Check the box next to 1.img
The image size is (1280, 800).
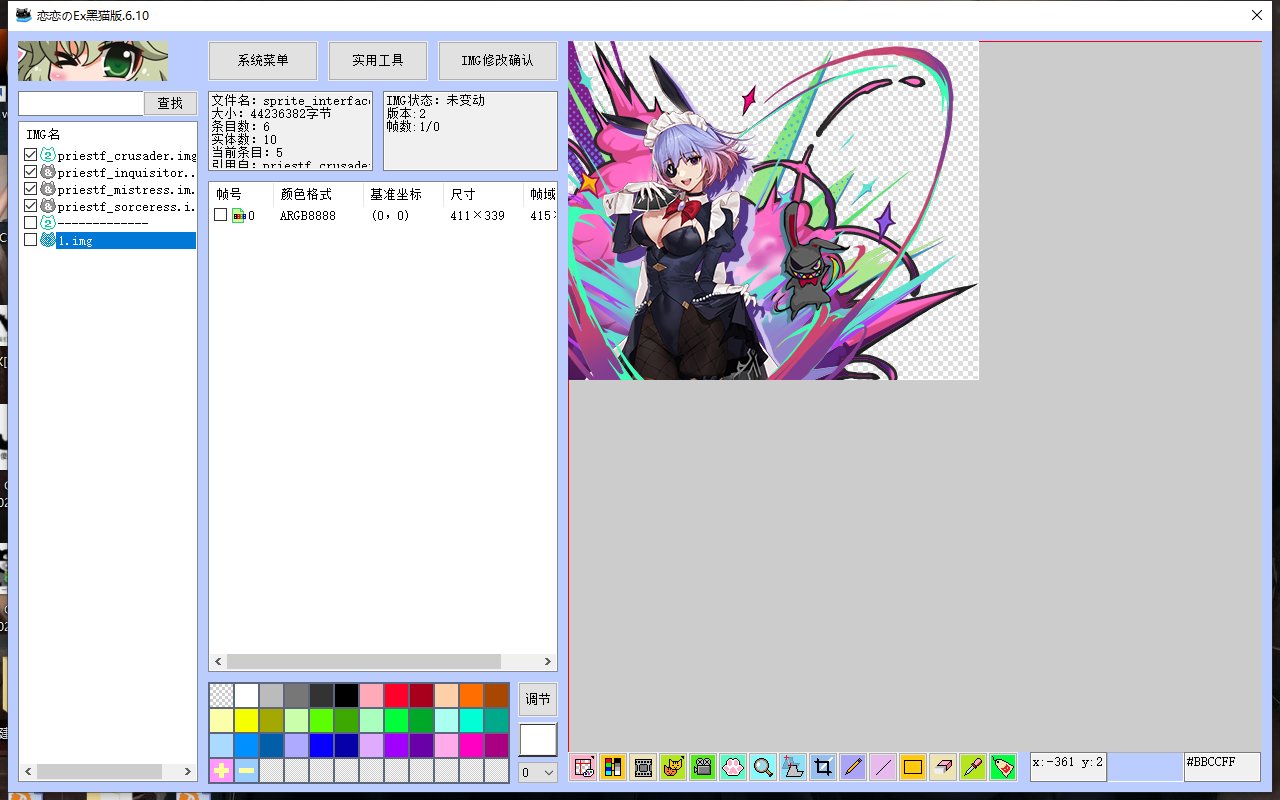pos(30,240)
